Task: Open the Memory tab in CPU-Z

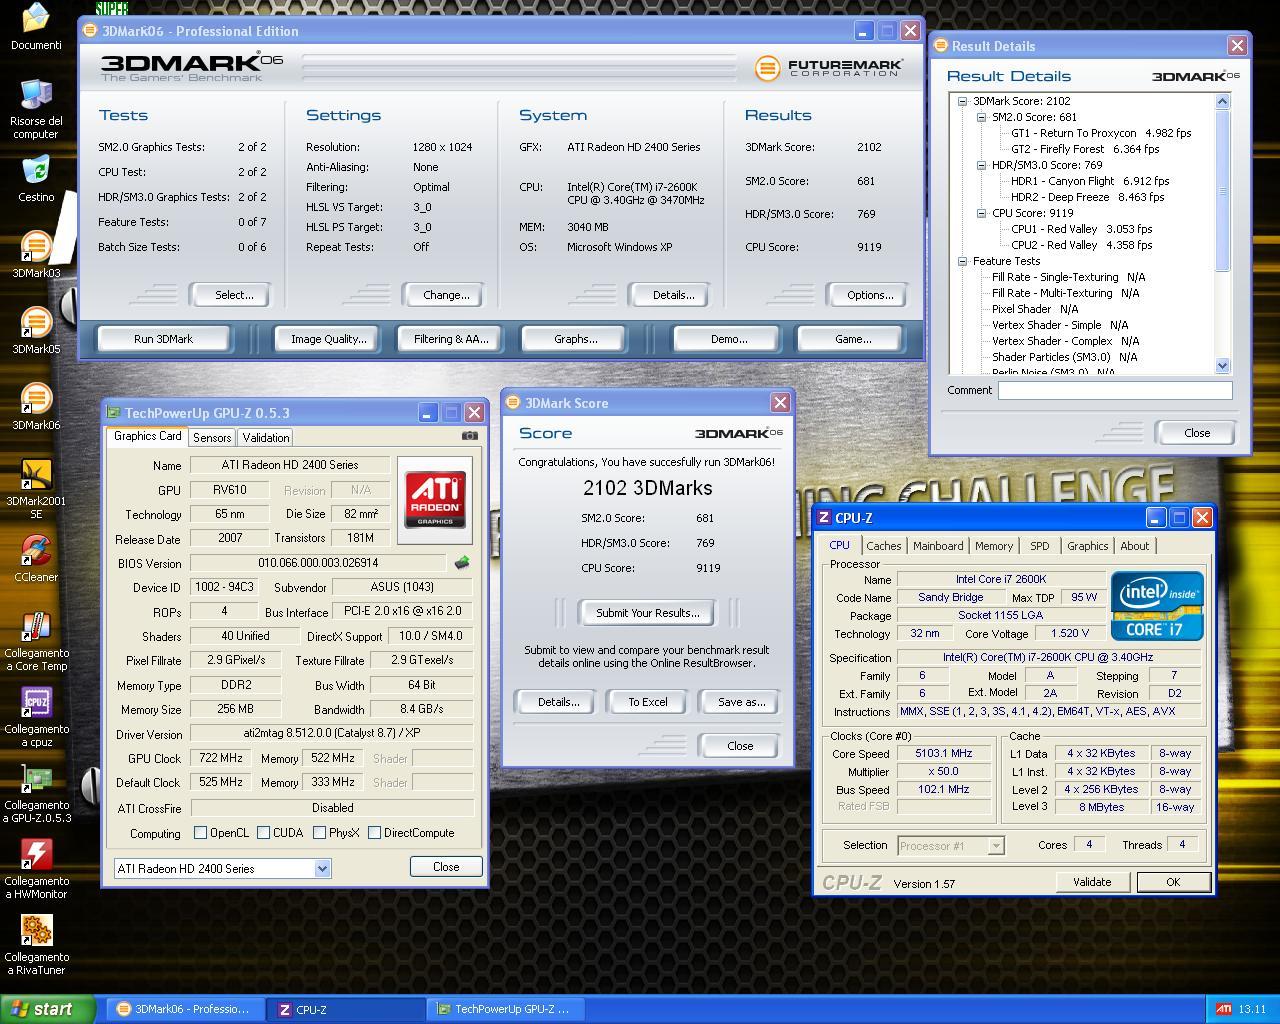Action: (x=993, y=546)
